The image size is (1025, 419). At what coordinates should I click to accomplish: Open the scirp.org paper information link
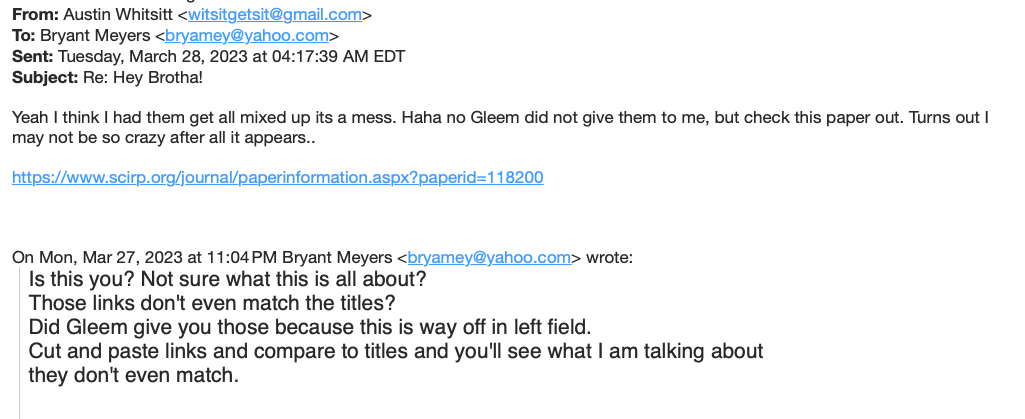[277, 177]
